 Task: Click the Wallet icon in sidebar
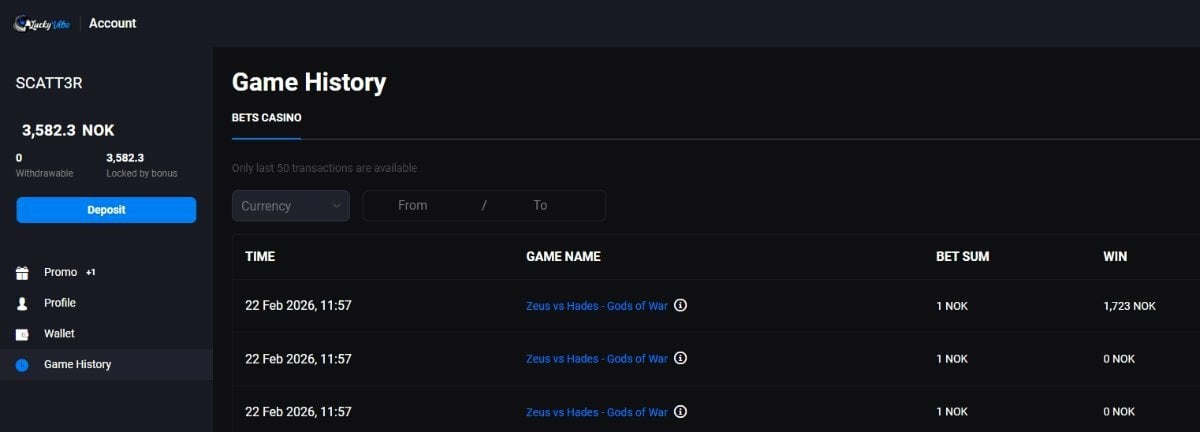coord(22,334)
